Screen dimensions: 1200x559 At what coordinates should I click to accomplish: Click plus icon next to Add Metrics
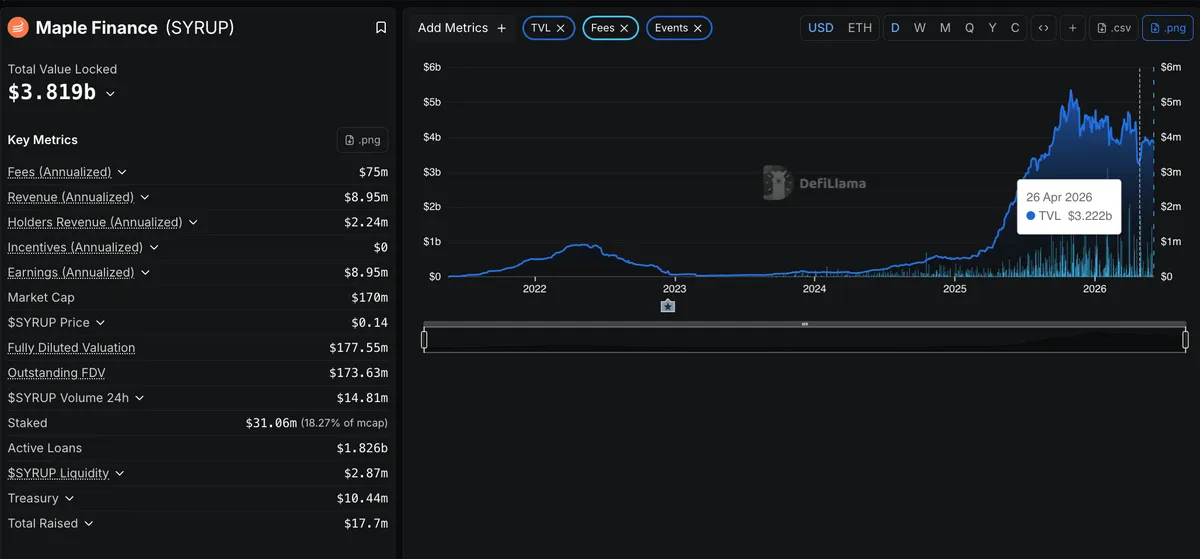coord(502,28)
